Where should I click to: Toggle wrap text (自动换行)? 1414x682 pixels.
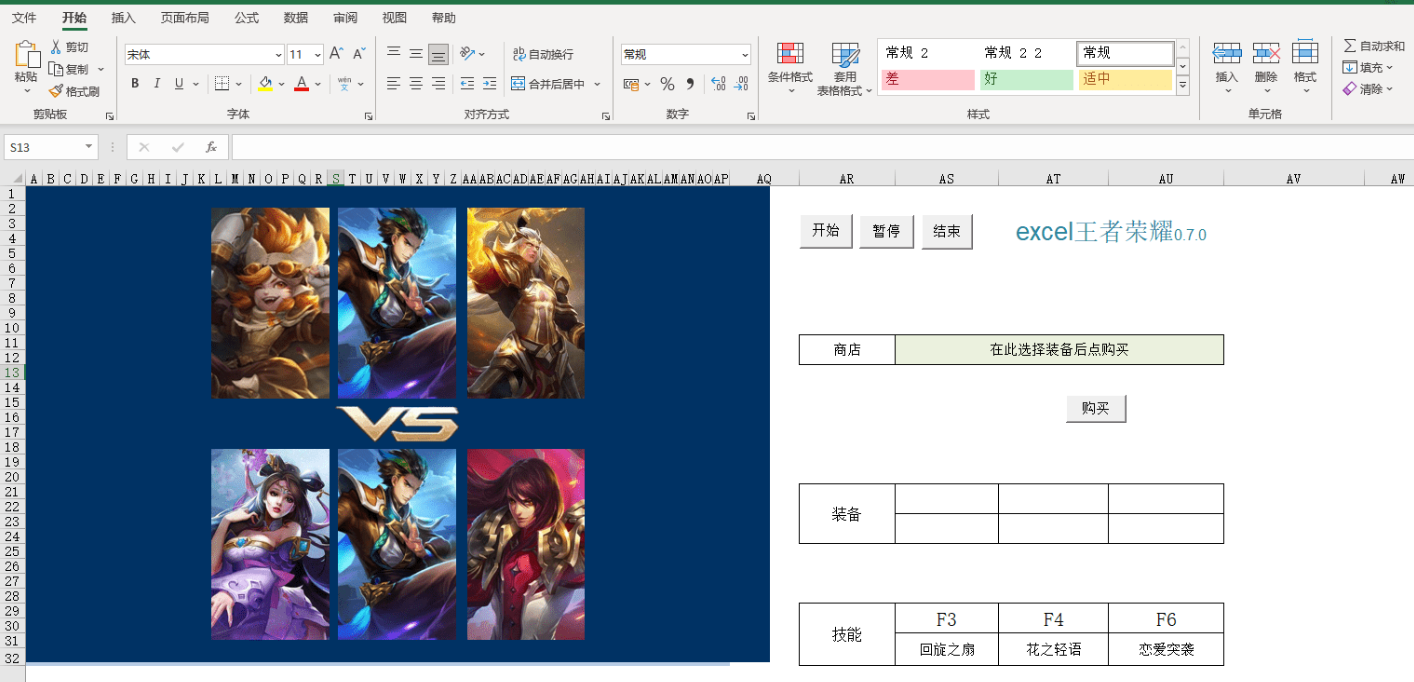(x=542, y=54)
